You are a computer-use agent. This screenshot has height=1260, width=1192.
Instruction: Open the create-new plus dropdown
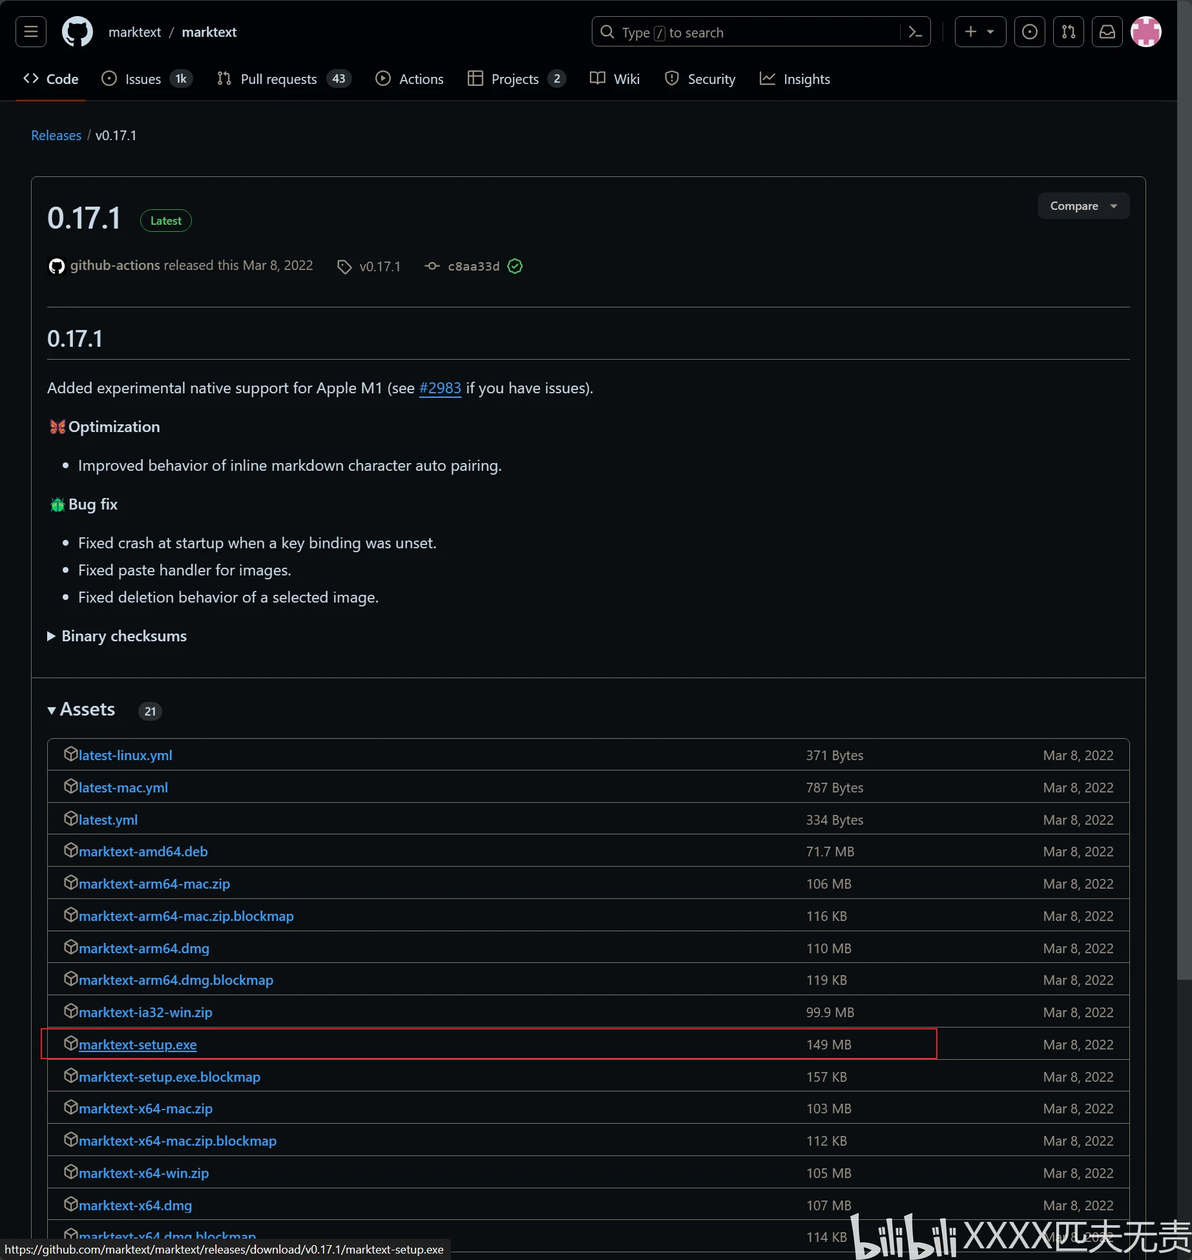click(x=980, y=32)
